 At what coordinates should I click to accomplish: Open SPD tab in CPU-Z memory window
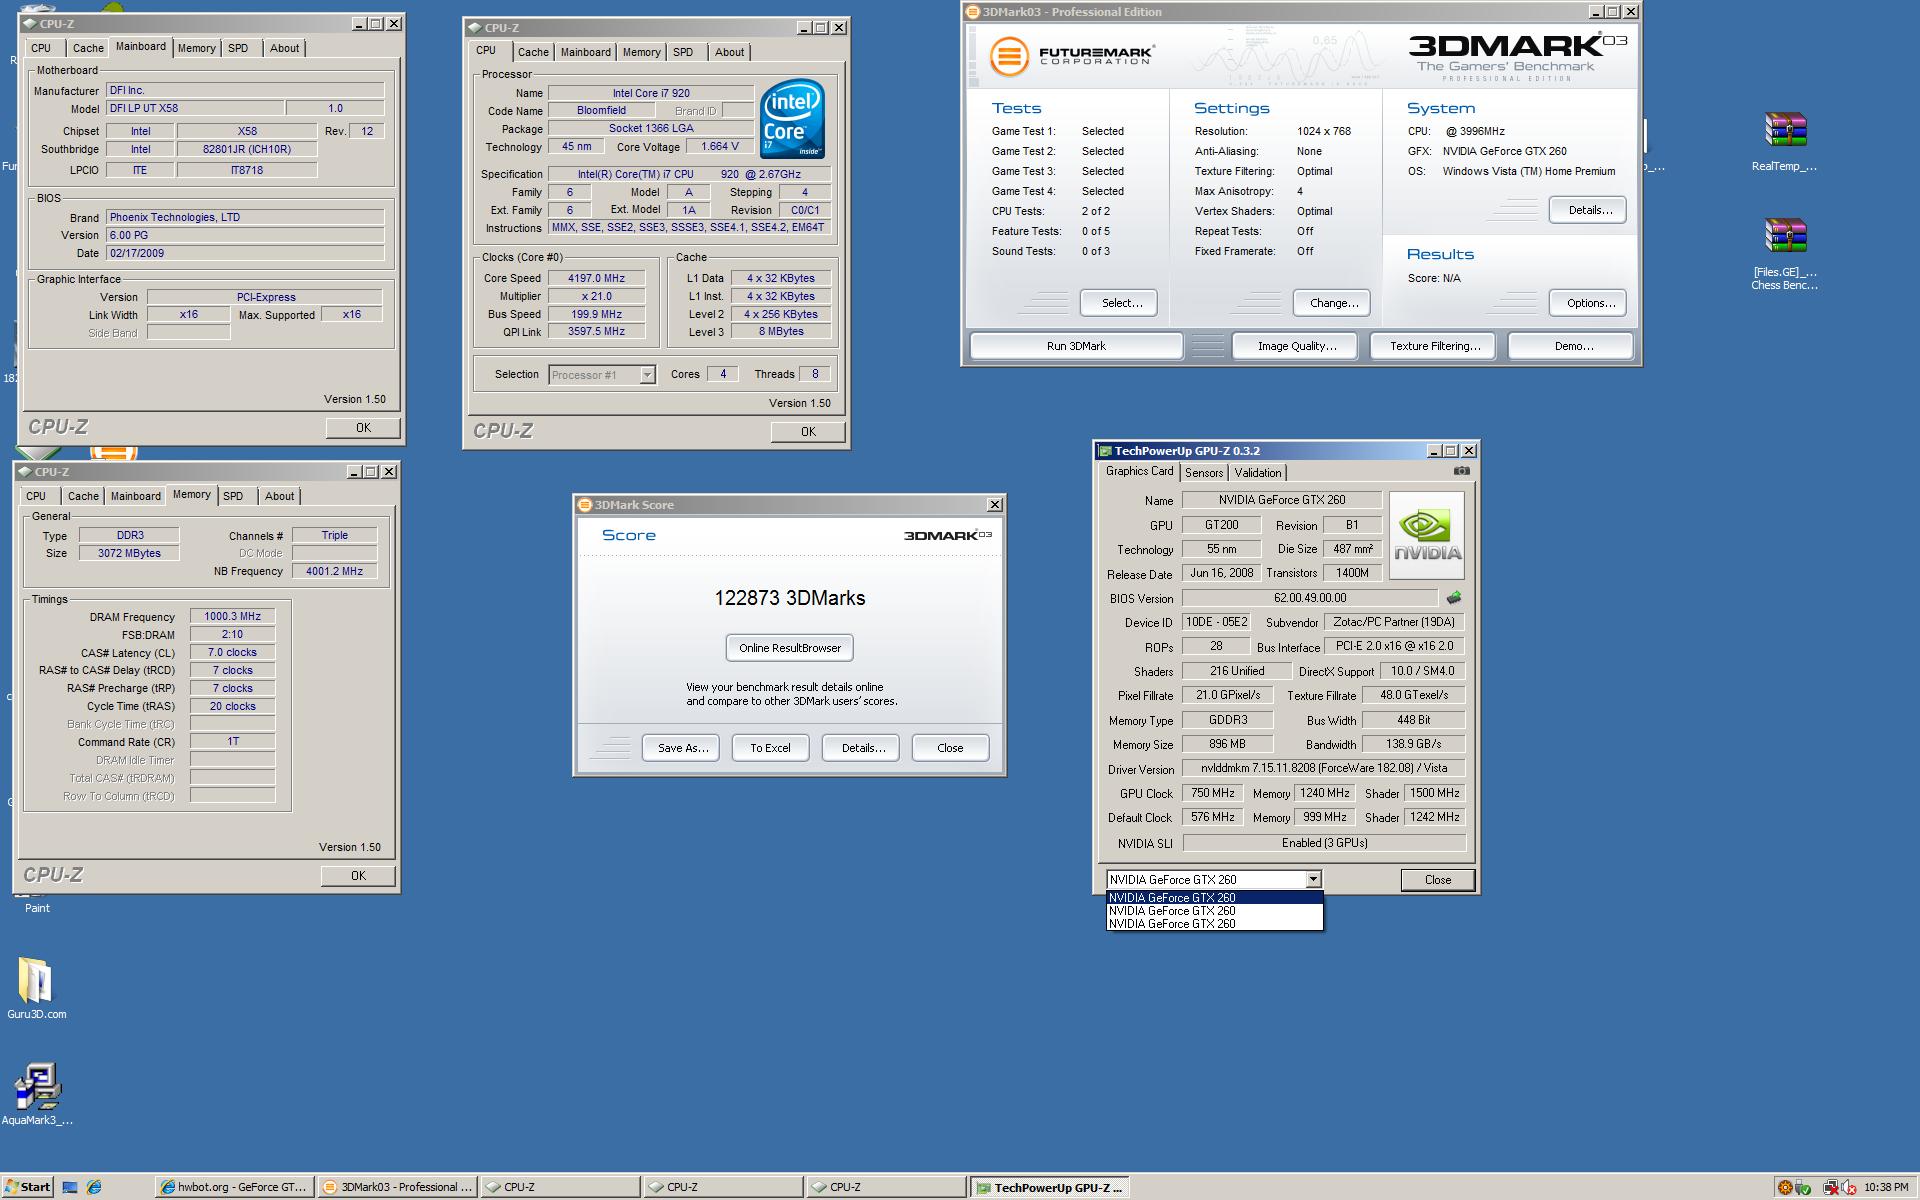[233, 496]
